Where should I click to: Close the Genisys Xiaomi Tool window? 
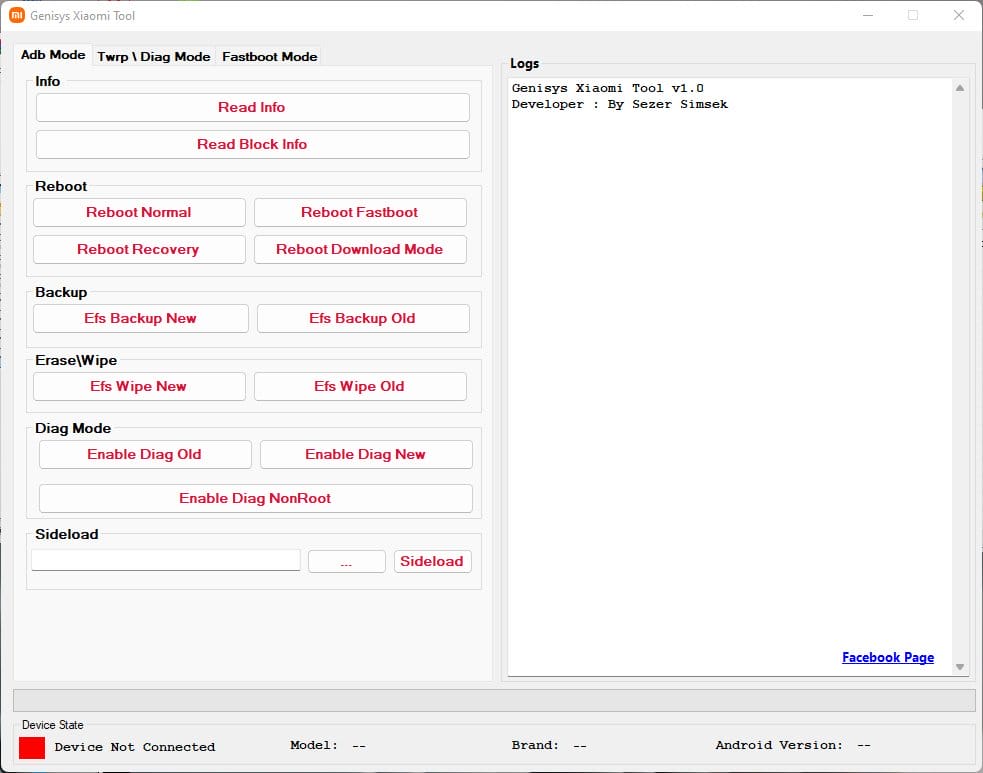coord(959,15)
